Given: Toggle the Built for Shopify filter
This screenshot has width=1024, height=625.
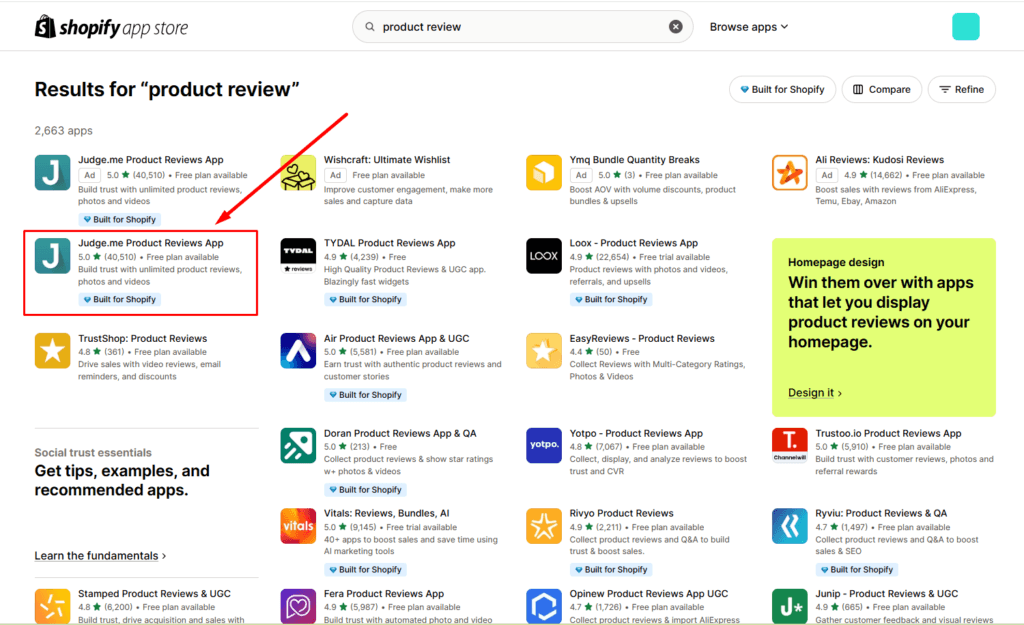Looking at the screenshot, I should click(x=782, y=89).
